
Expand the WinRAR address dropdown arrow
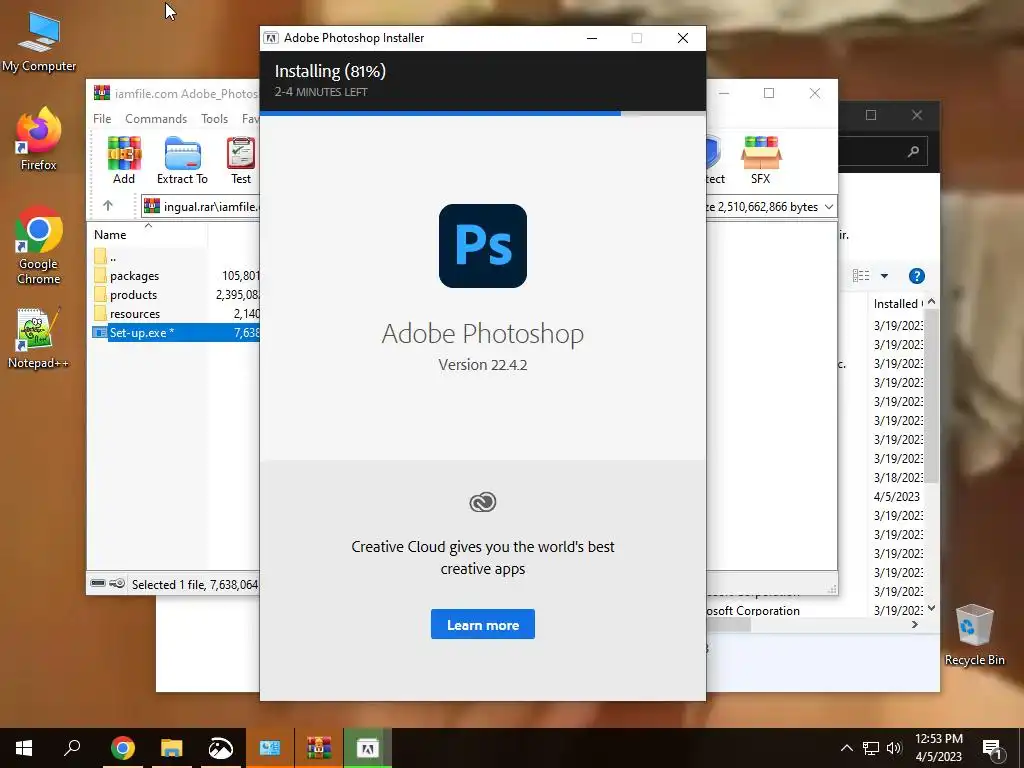pos(829,206)
